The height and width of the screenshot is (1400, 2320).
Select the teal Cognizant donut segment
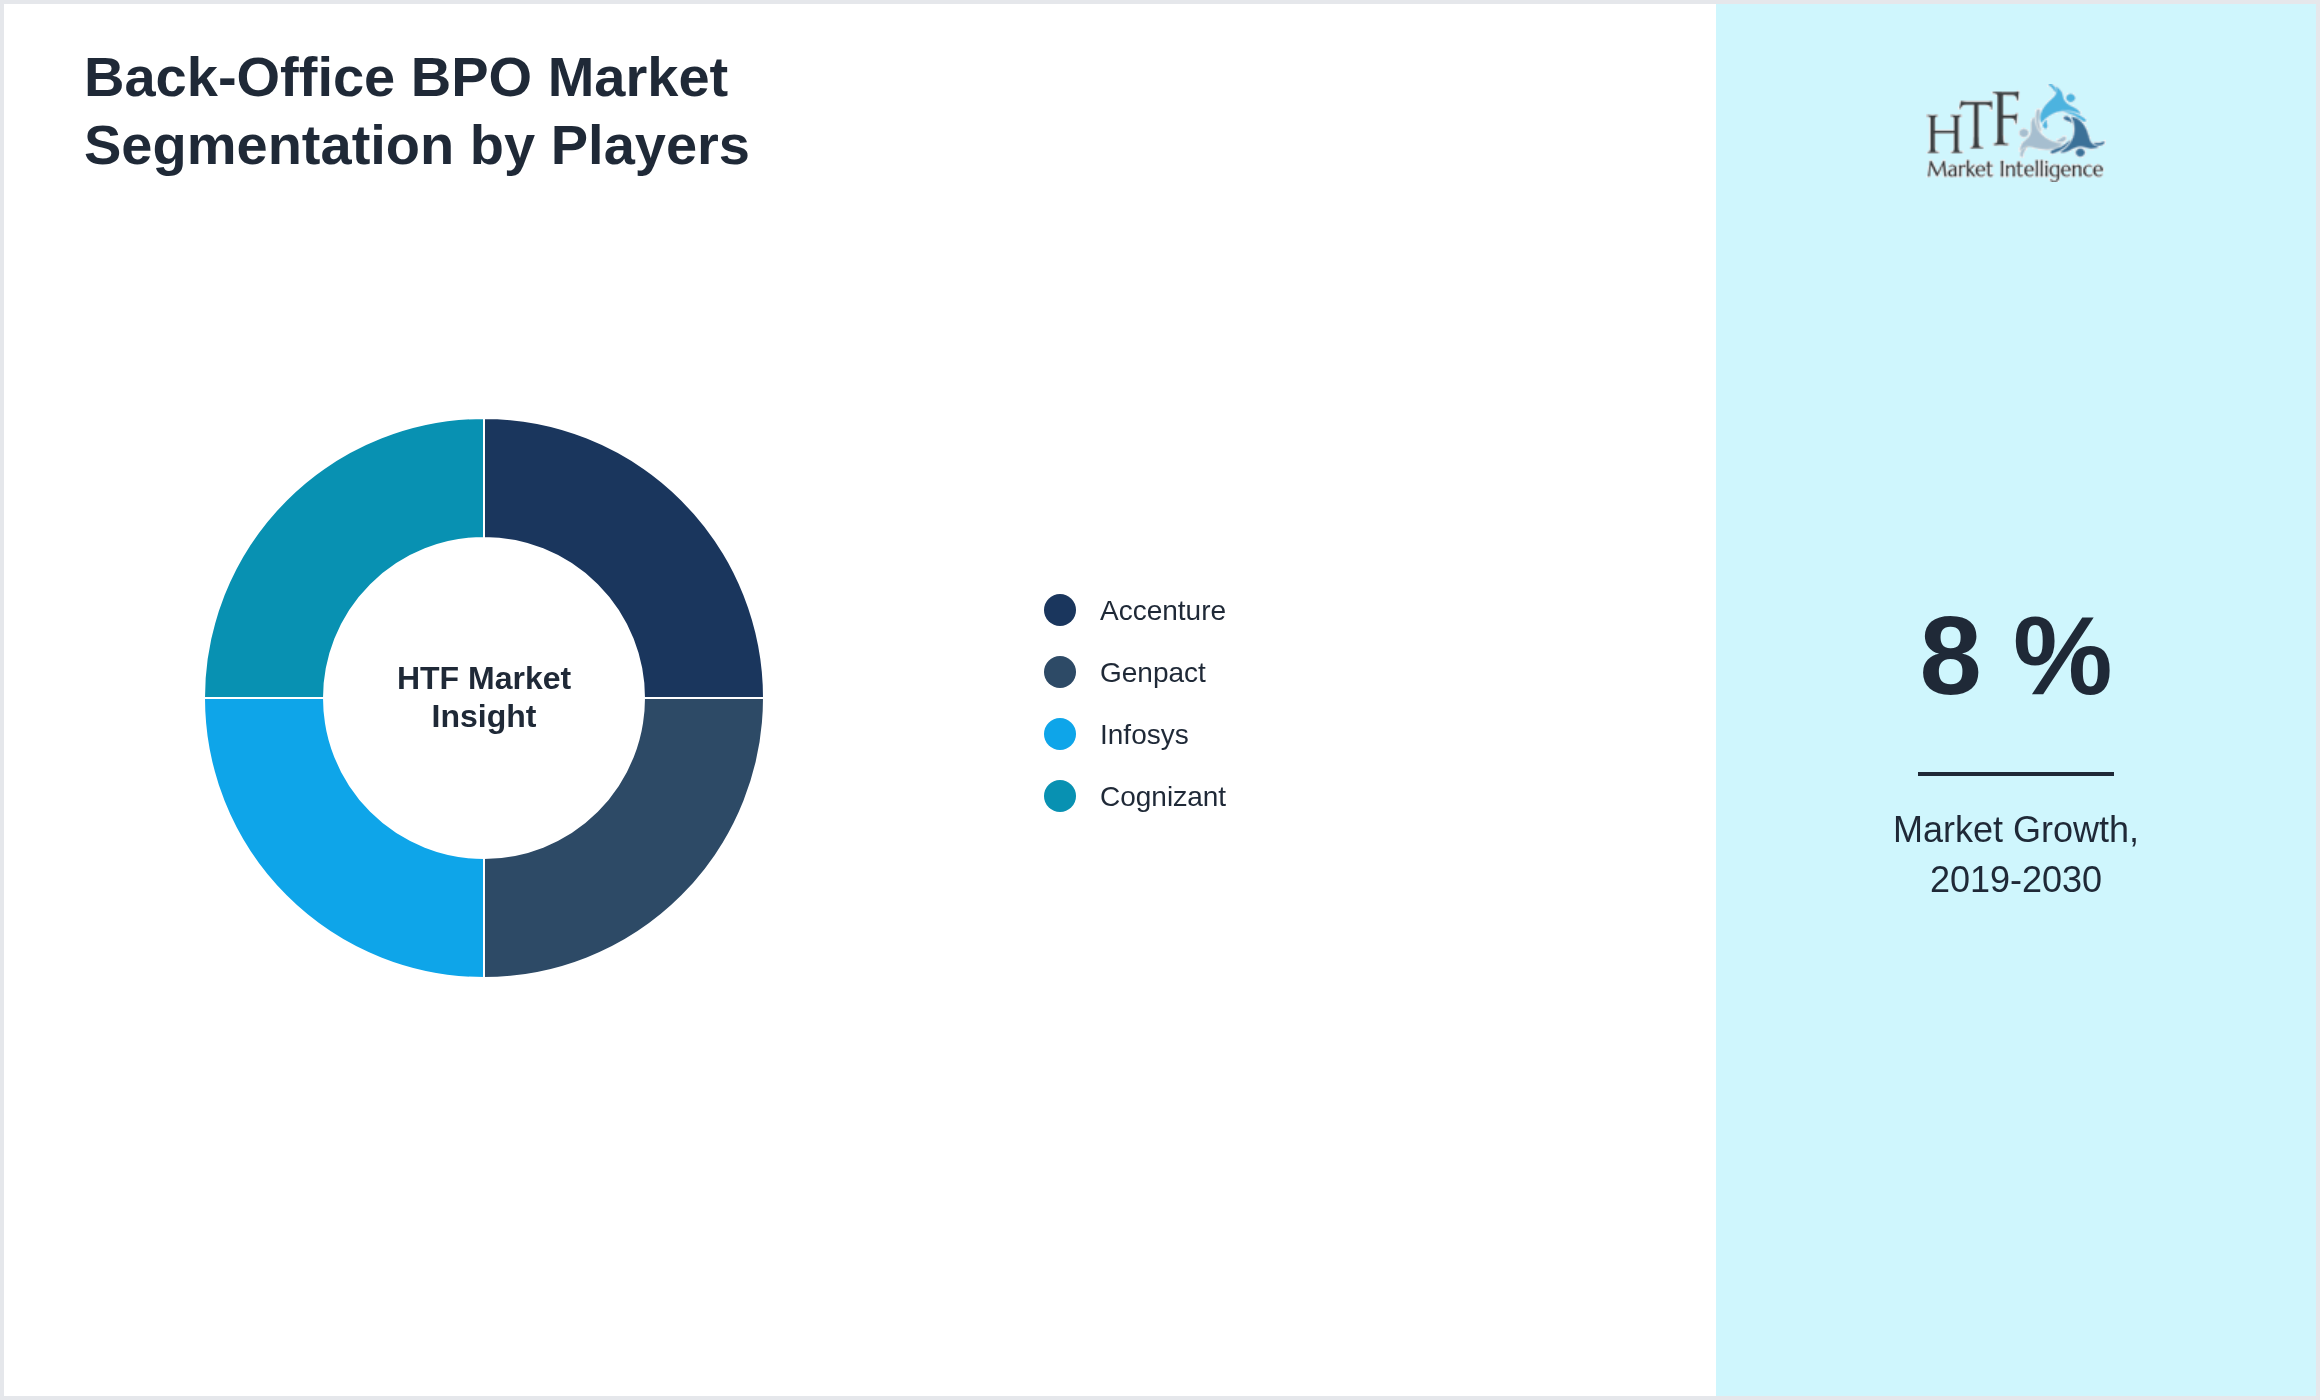[328, 542]
